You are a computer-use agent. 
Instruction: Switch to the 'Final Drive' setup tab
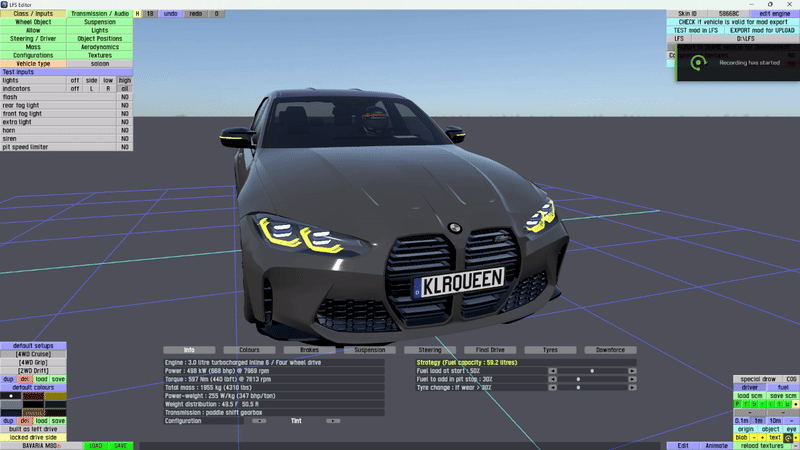click(490, 350)
